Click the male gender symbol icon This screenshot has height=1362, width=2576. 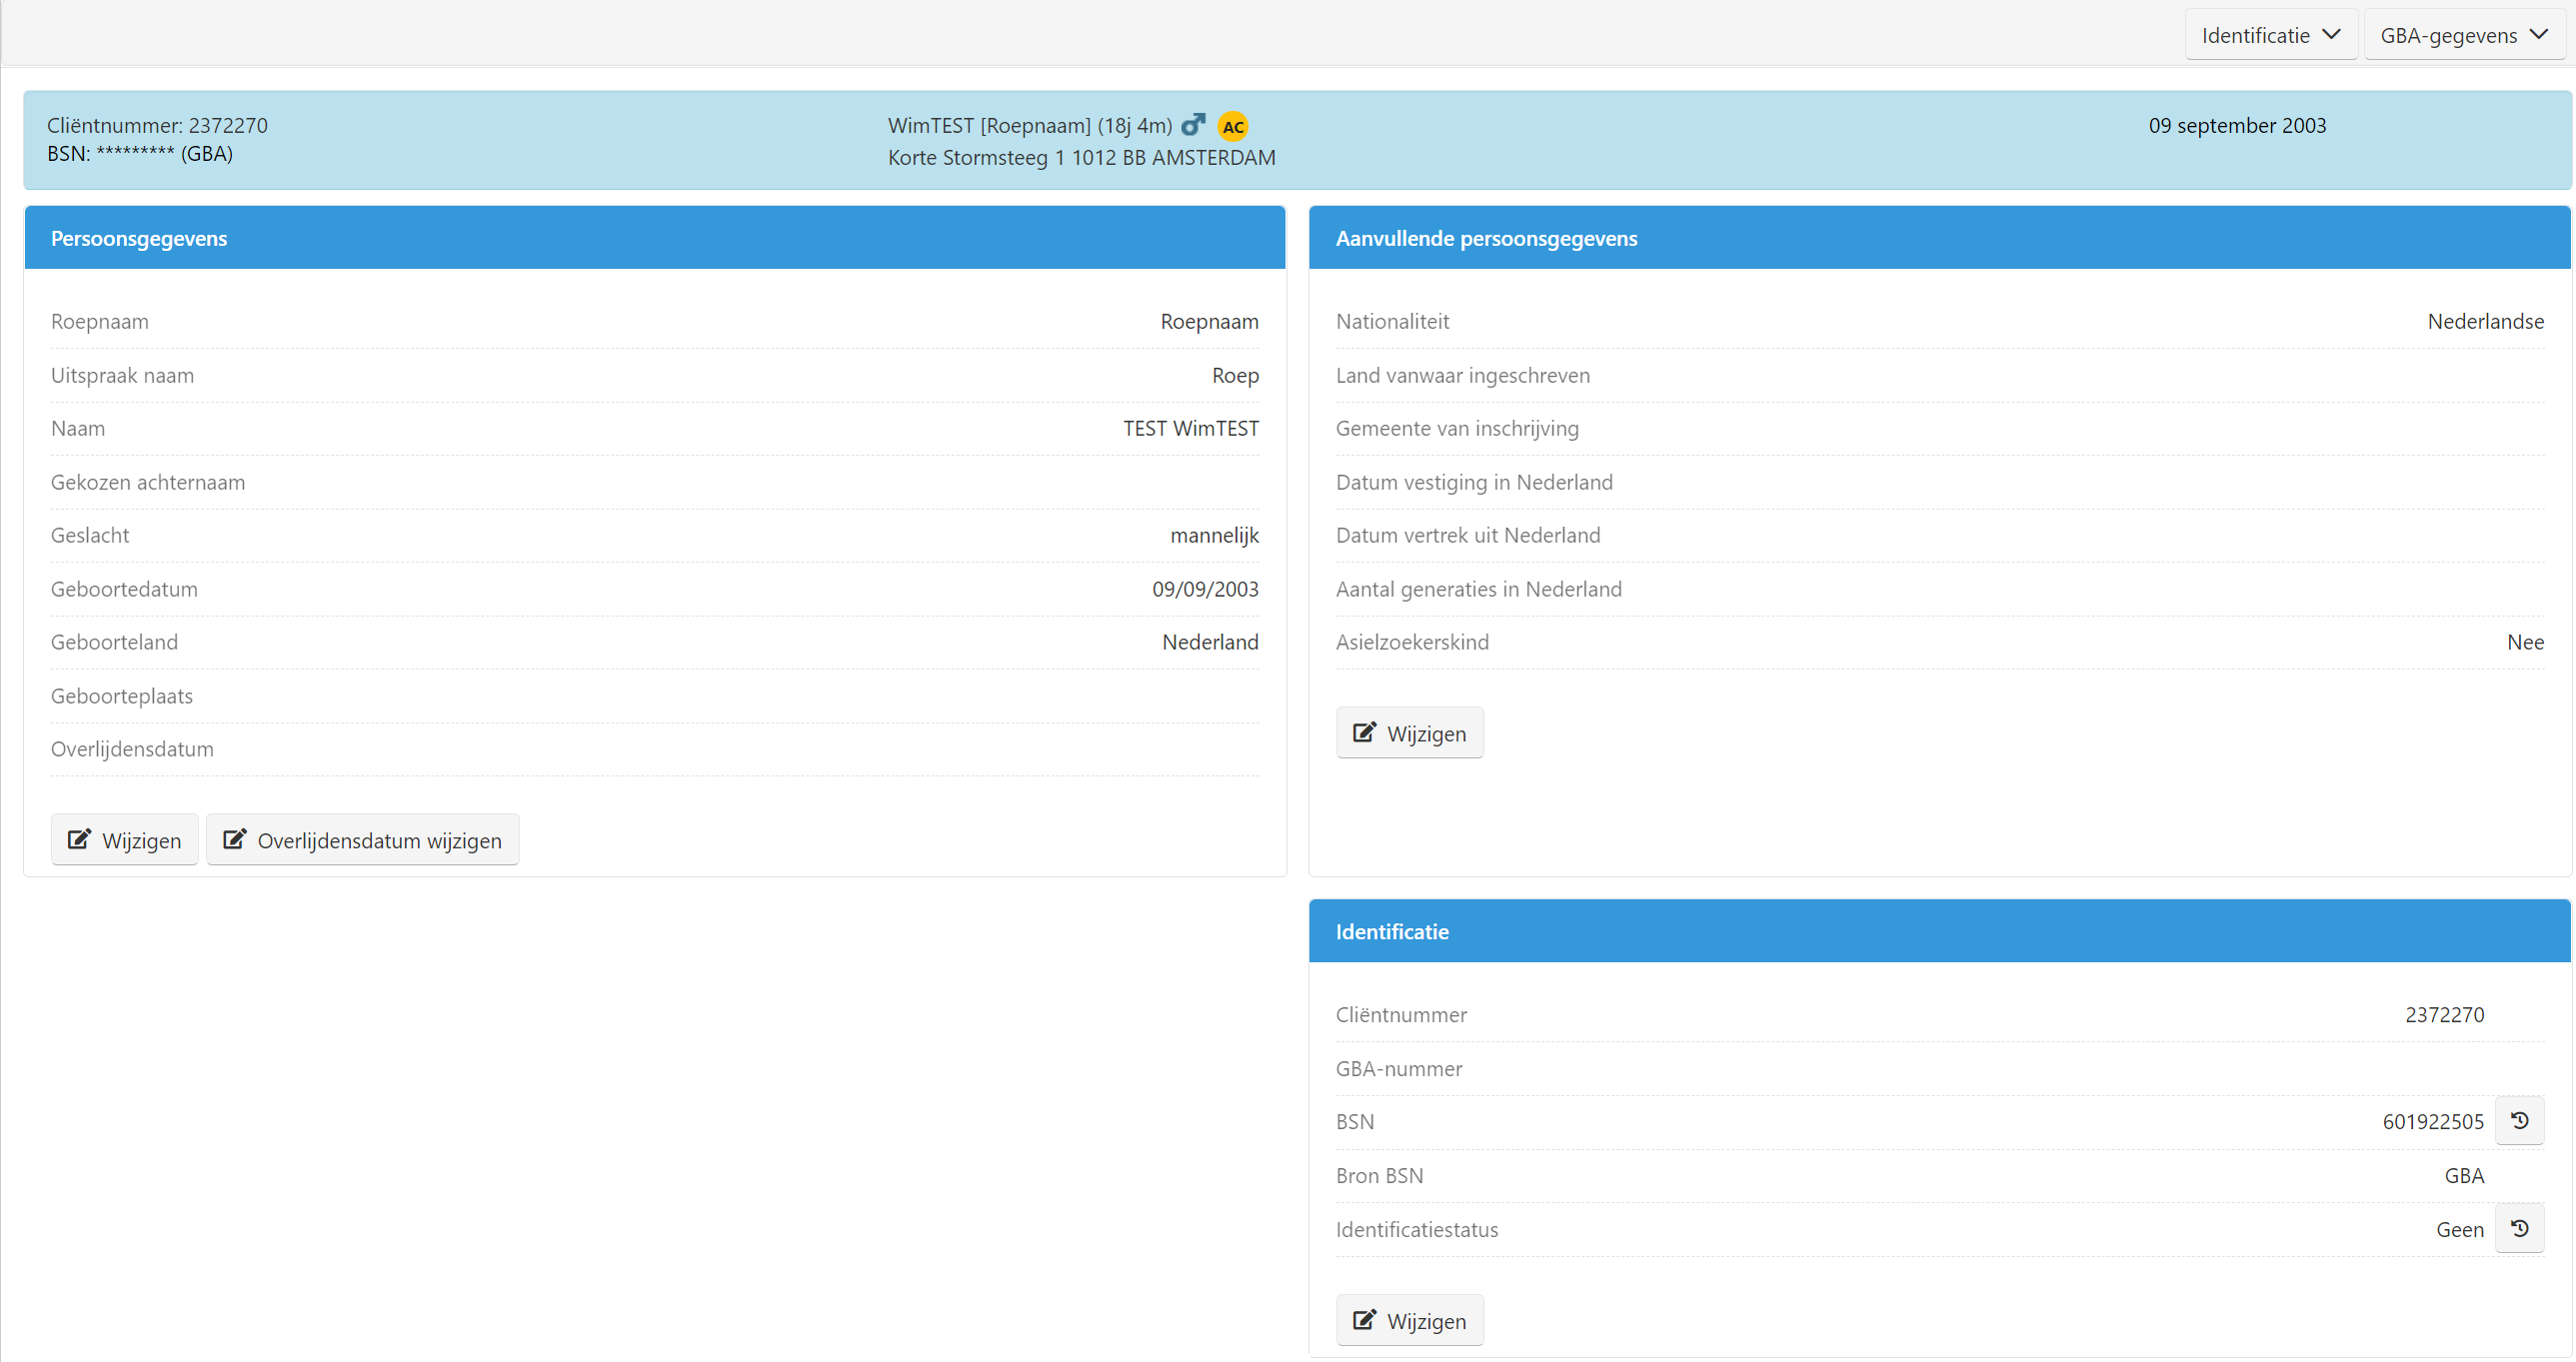tap(1193, 125)
